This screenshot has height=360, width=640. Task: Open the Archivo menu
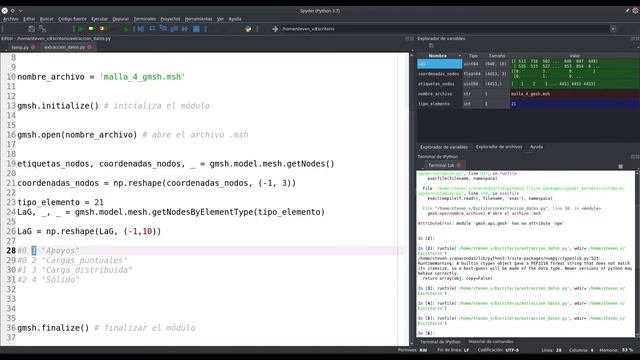pos(11,19)
